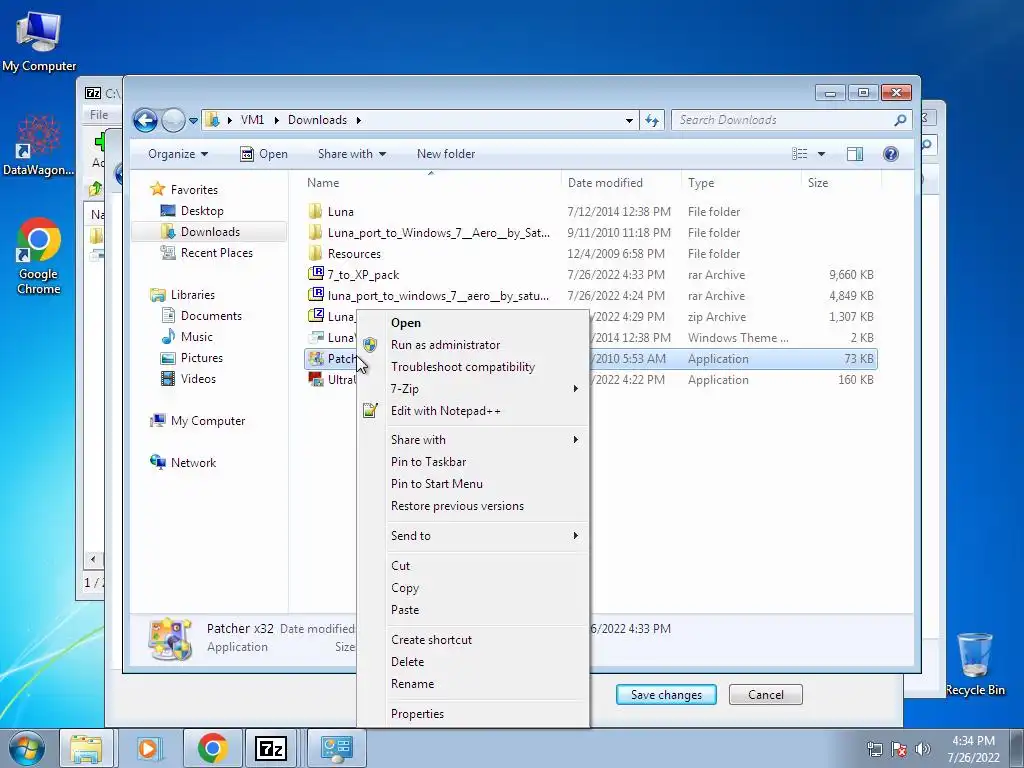Select Downloads in the navigation pane
Screen dimensions: 1024x768
click(x=209, y=232)
